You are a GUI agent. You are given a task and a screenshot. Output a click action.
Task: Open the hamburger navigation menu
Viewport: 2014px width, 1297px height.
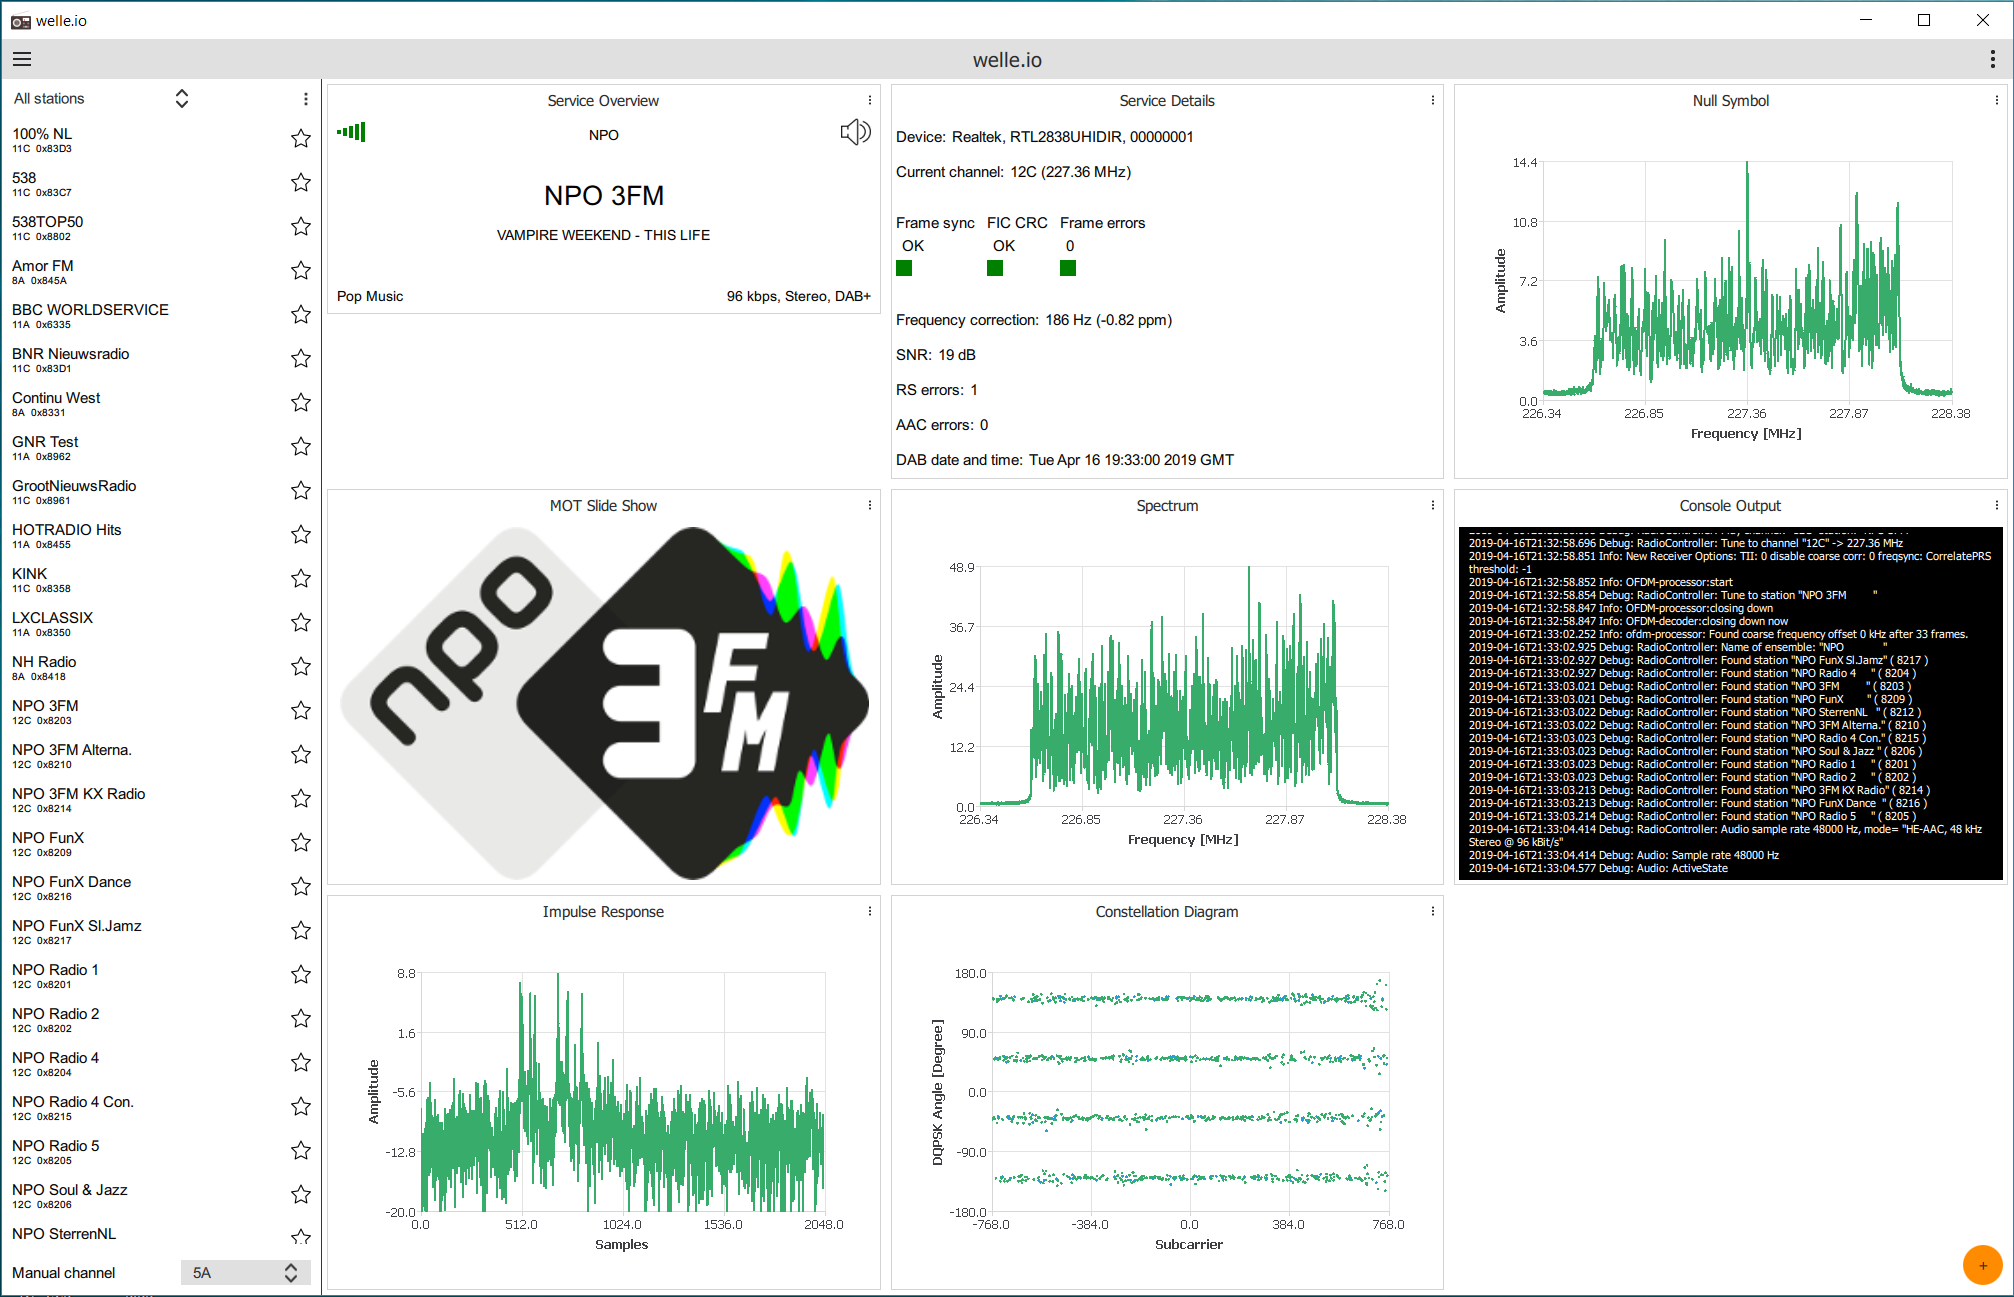click(22, 60)
